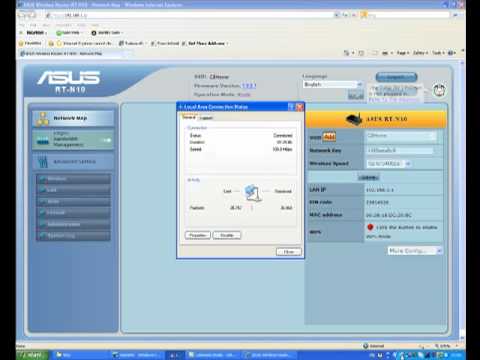The image size is (480, 360).
Task: Select the General tab in dialog
Action: 189,117
